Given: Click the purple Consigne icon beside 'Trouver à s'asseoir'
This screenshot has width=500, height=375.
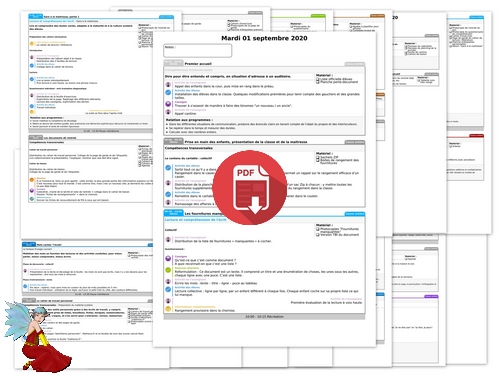Looking at the screenshot, I should pyautogui.click(x=168, y=104).
